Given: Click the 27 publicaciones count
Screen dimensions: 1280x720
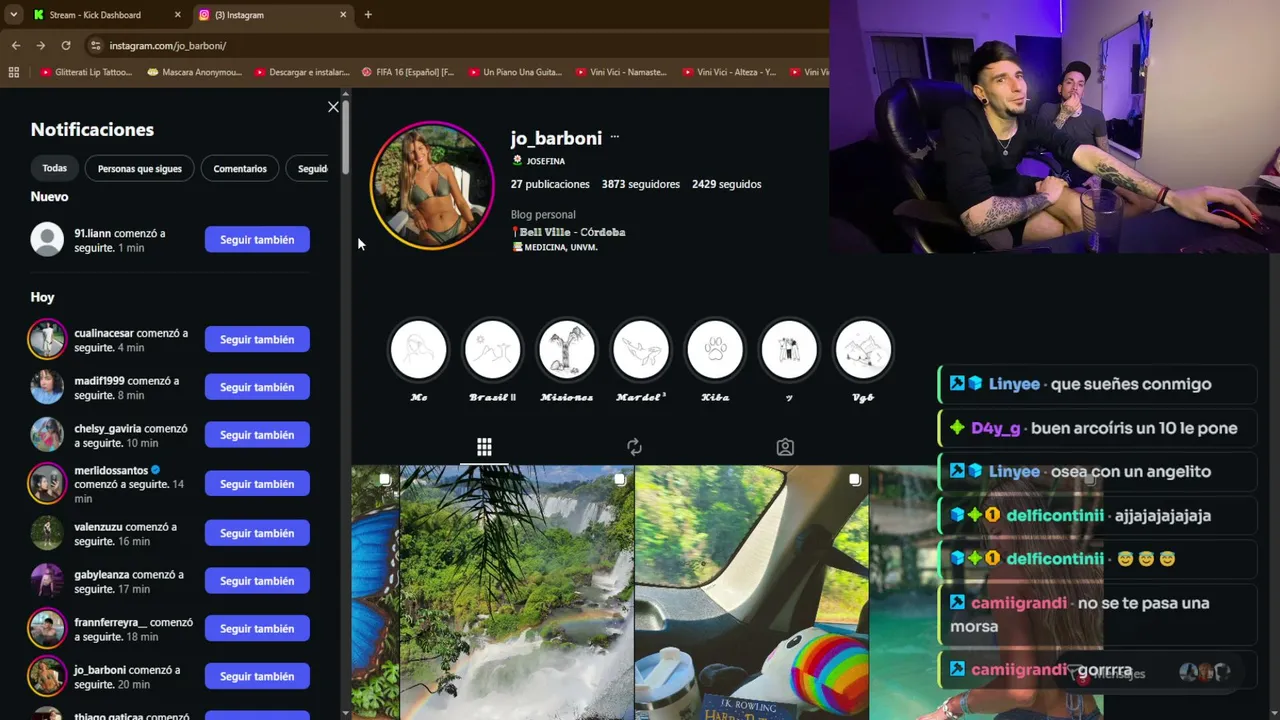Looking at the screenshot, I should (x=550, y=184).
